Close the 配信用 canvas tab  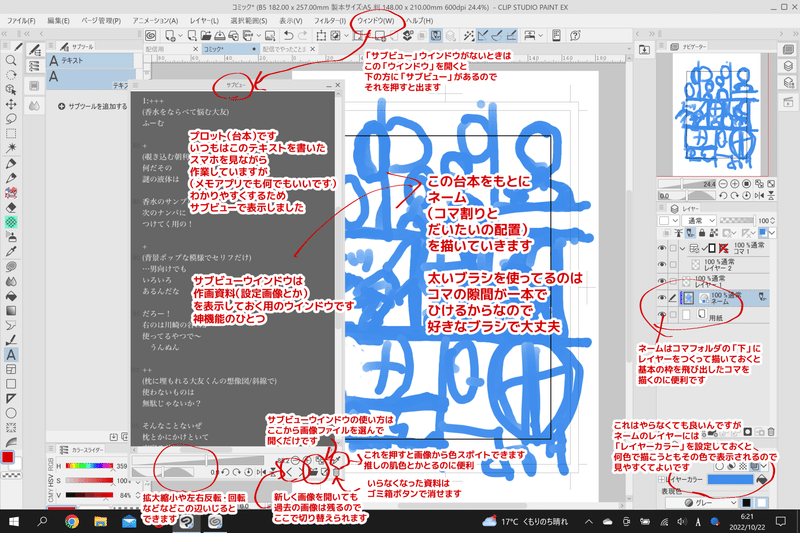coord(195,49)
